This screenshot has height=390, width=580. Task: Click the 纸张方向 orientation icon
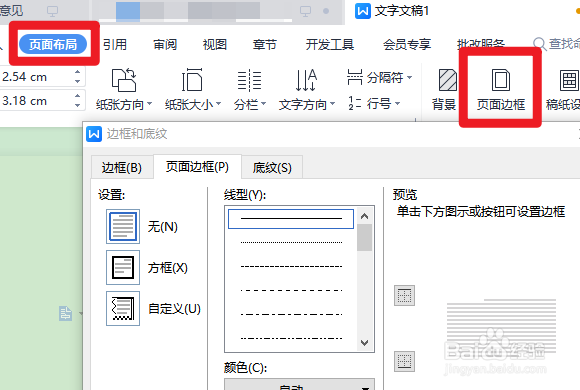click(x=124, y=80)
